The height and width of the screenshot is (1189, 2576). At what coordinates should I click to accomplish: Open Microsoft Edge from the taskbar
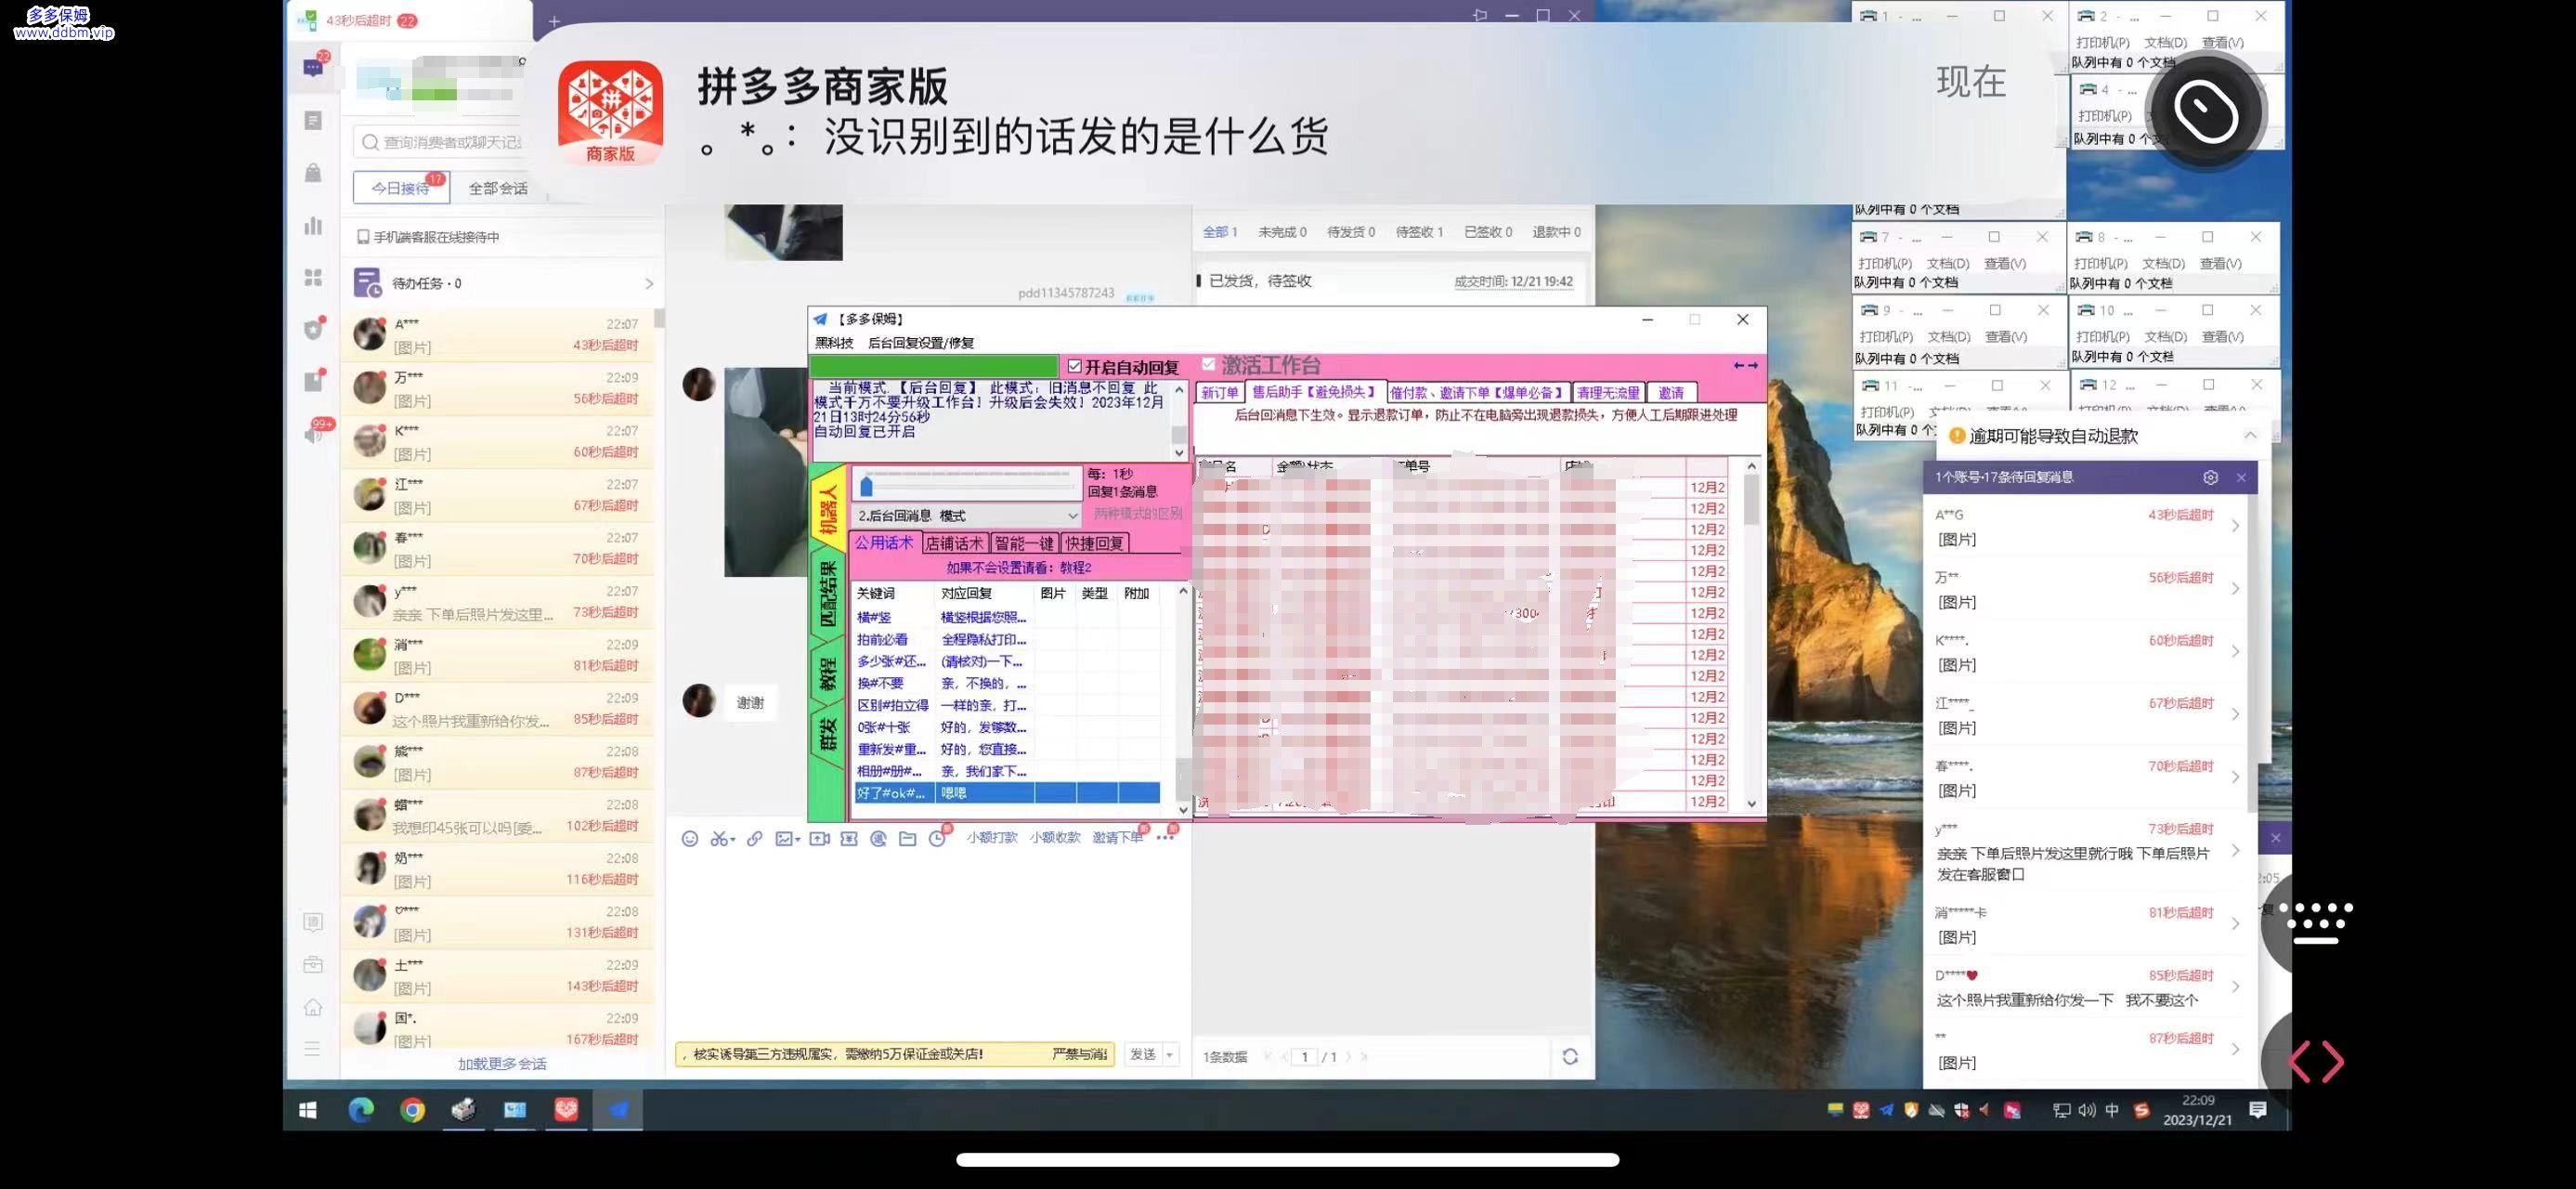360,1109
